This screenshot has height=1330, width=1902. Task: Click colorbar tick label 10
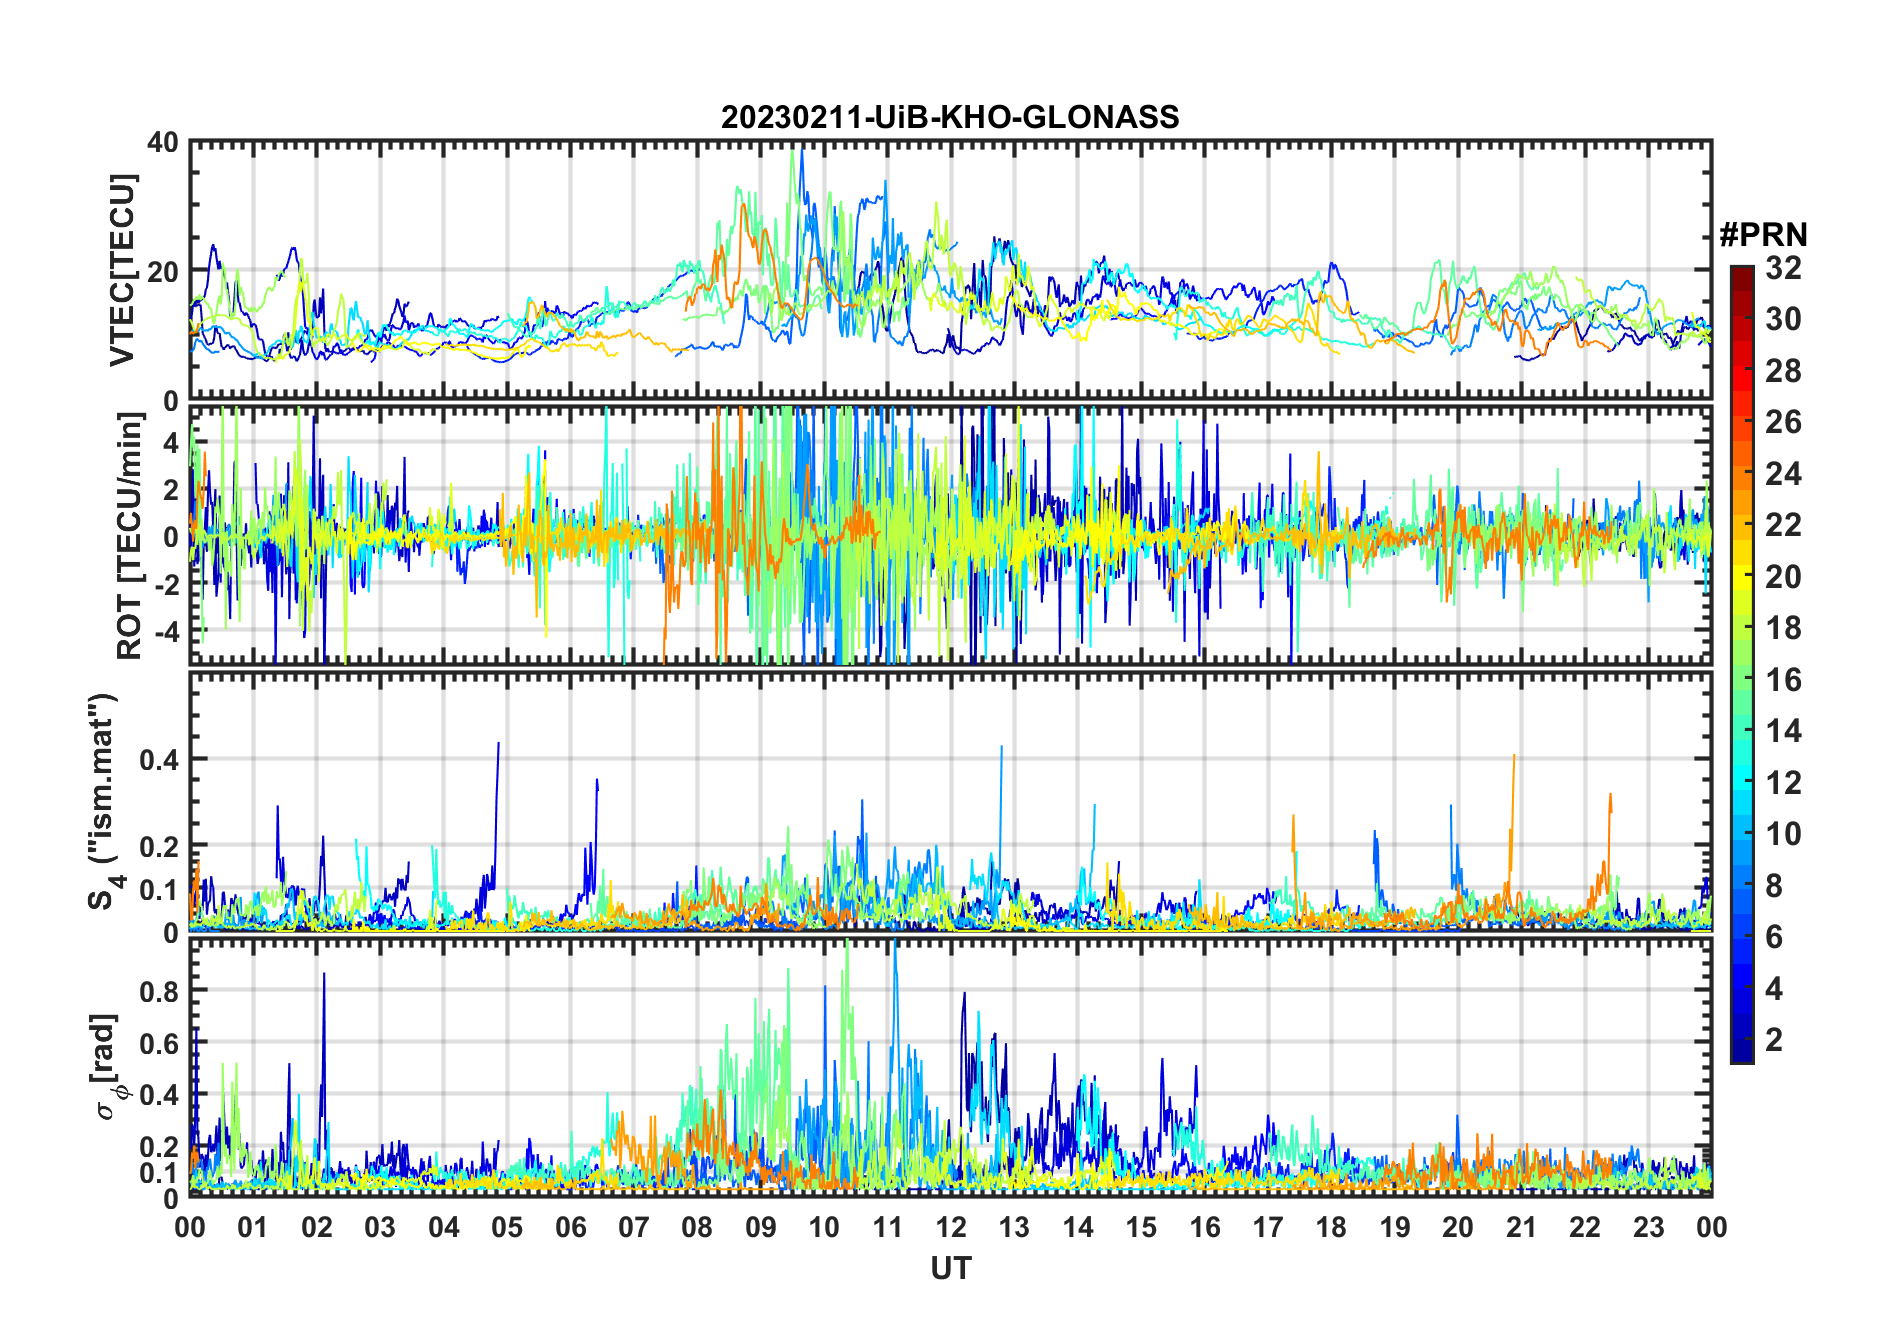(x=1783, y=834)
